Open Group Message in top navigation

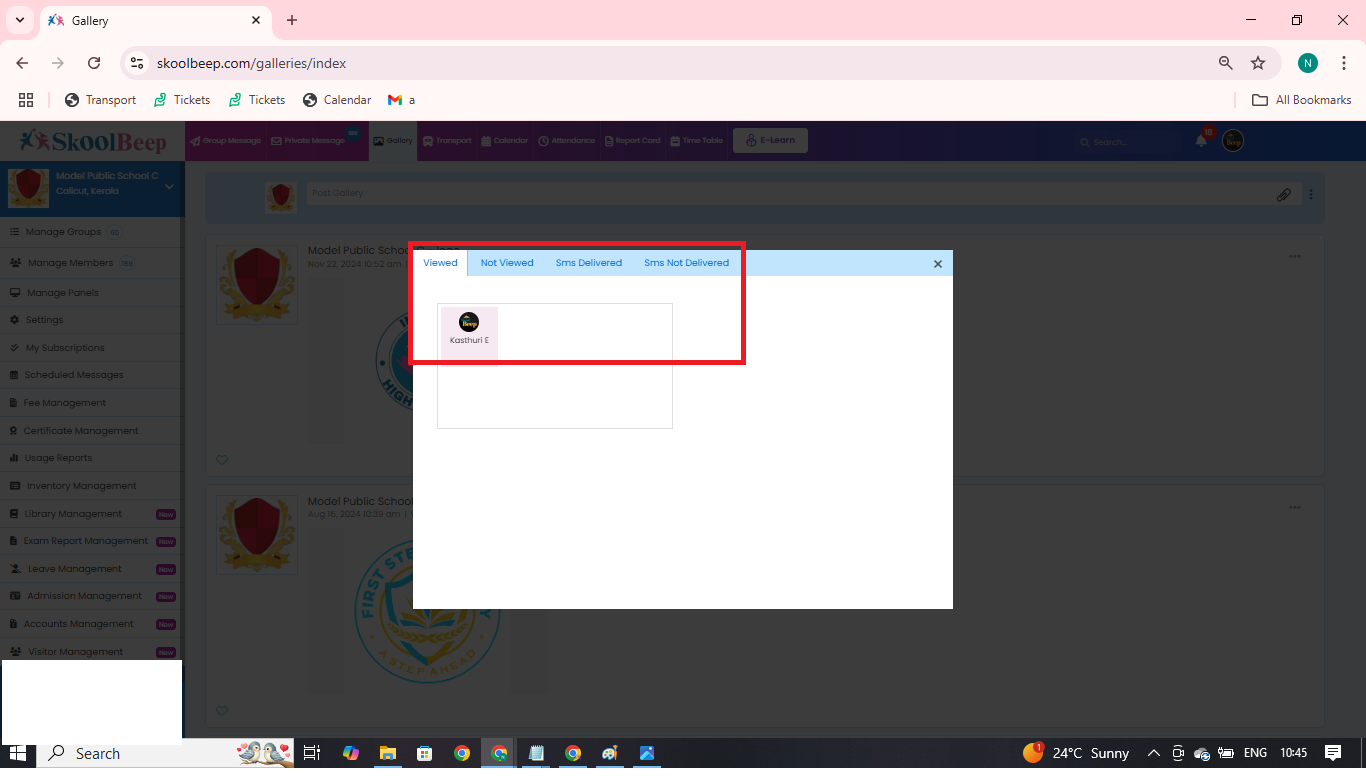coord(225,141)
